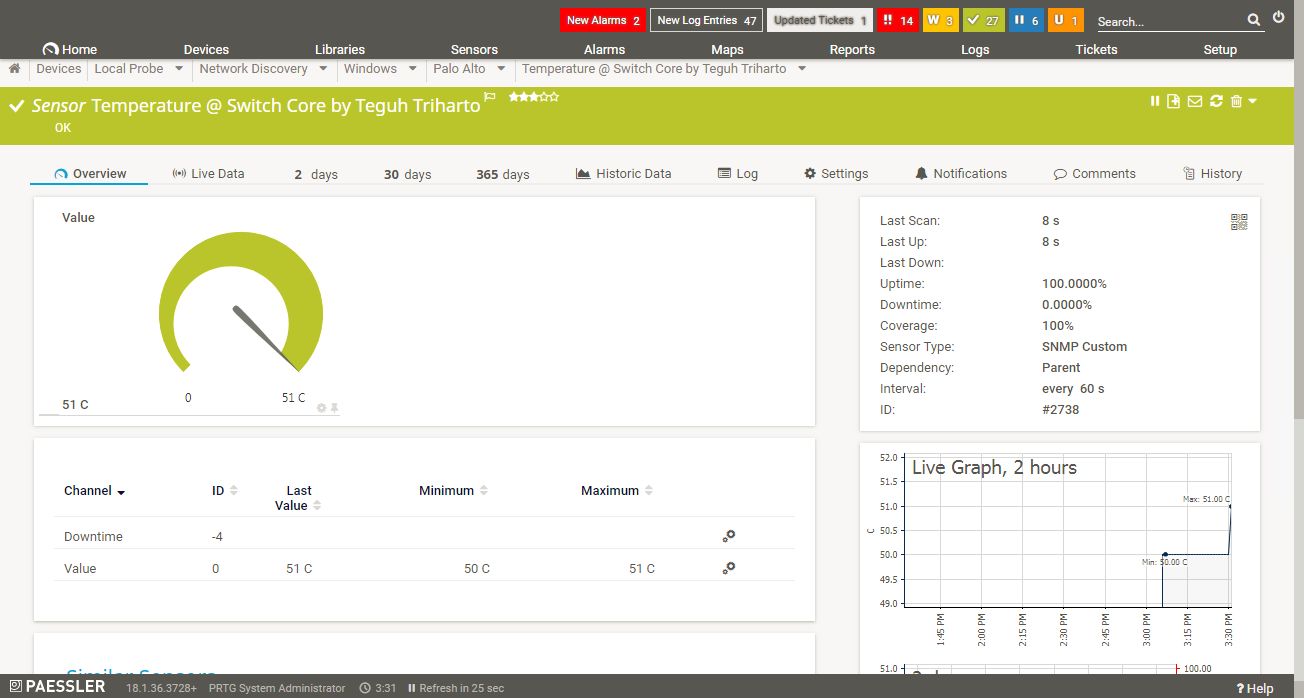
Task: Delete the sensor using the trash icon
Action: pyautogui.click(x=1235, y=100)
